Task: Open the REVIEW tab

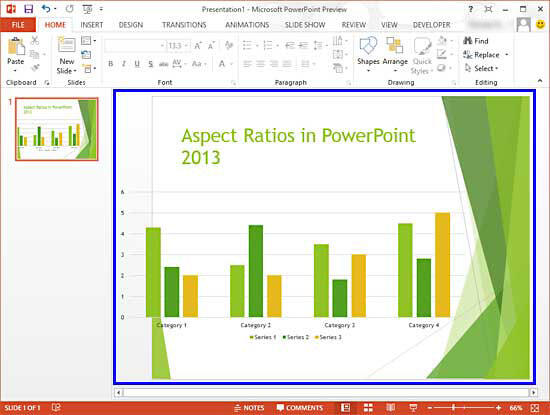Action: coord(354,25)
